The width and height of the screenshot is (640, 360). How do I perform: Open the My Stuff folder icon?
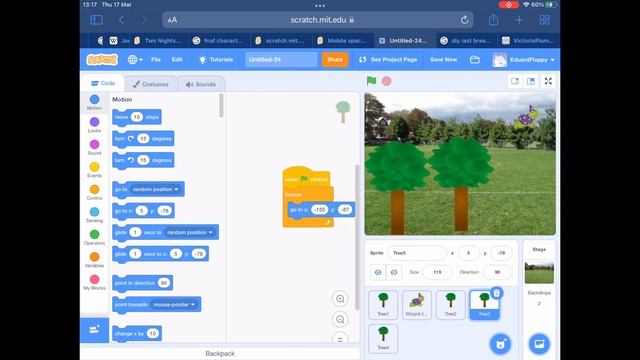pyautogui.click(x=475, y=60)
